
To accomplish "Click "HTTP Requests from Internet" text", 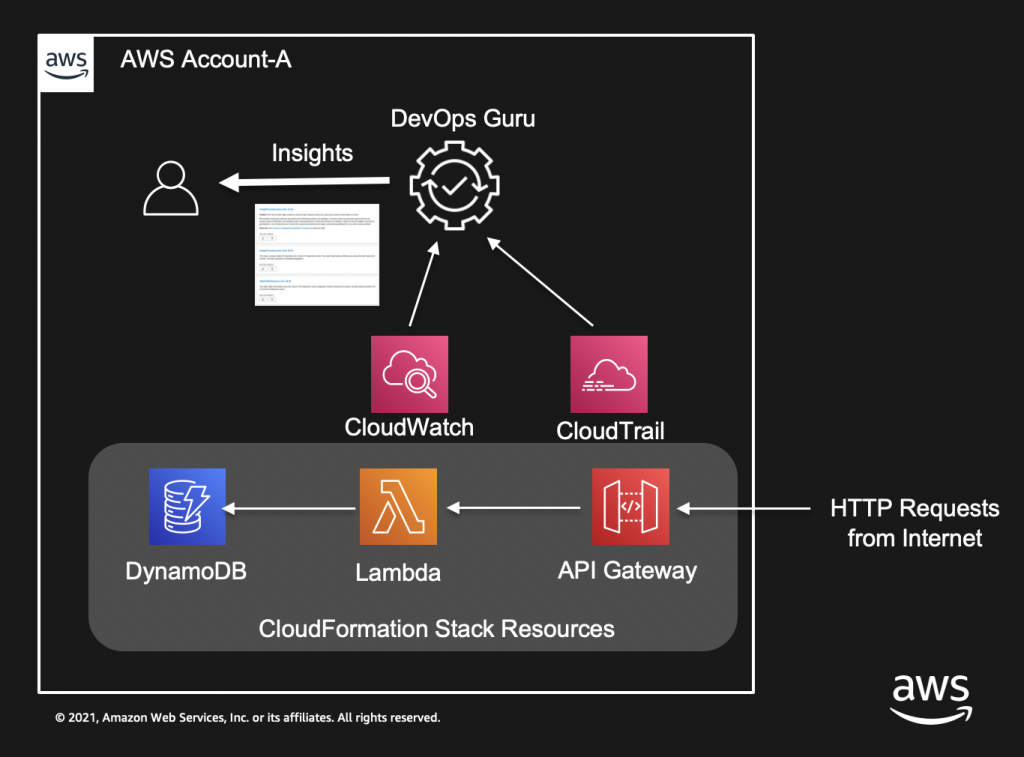I will pyautogui.click(x=915, y=523).
